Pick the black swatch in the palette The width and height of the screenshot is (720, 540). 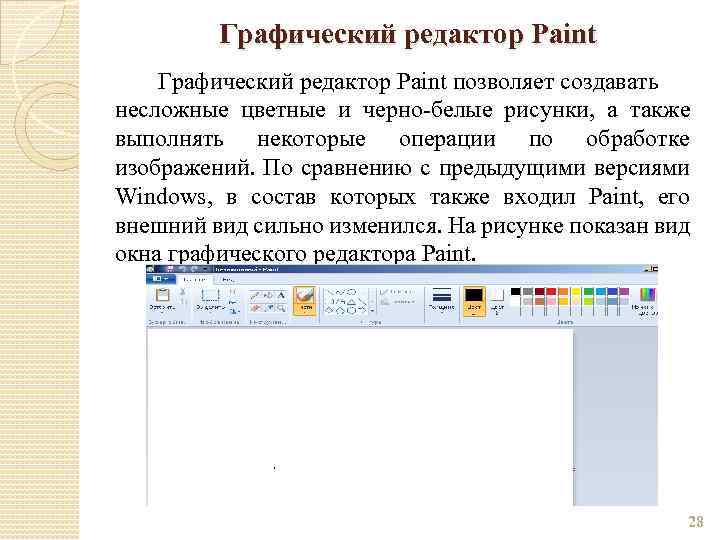click(x=516, y=292)
